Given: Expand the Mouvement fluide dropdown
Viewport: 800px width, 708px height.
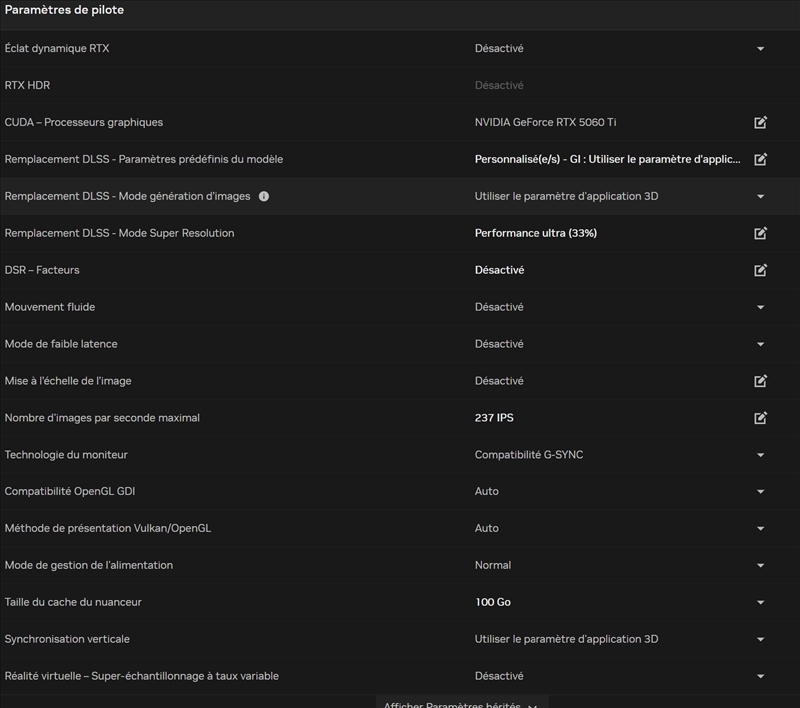Looking at the screenshot, I should pyautogui.click(x=760, y=307).
